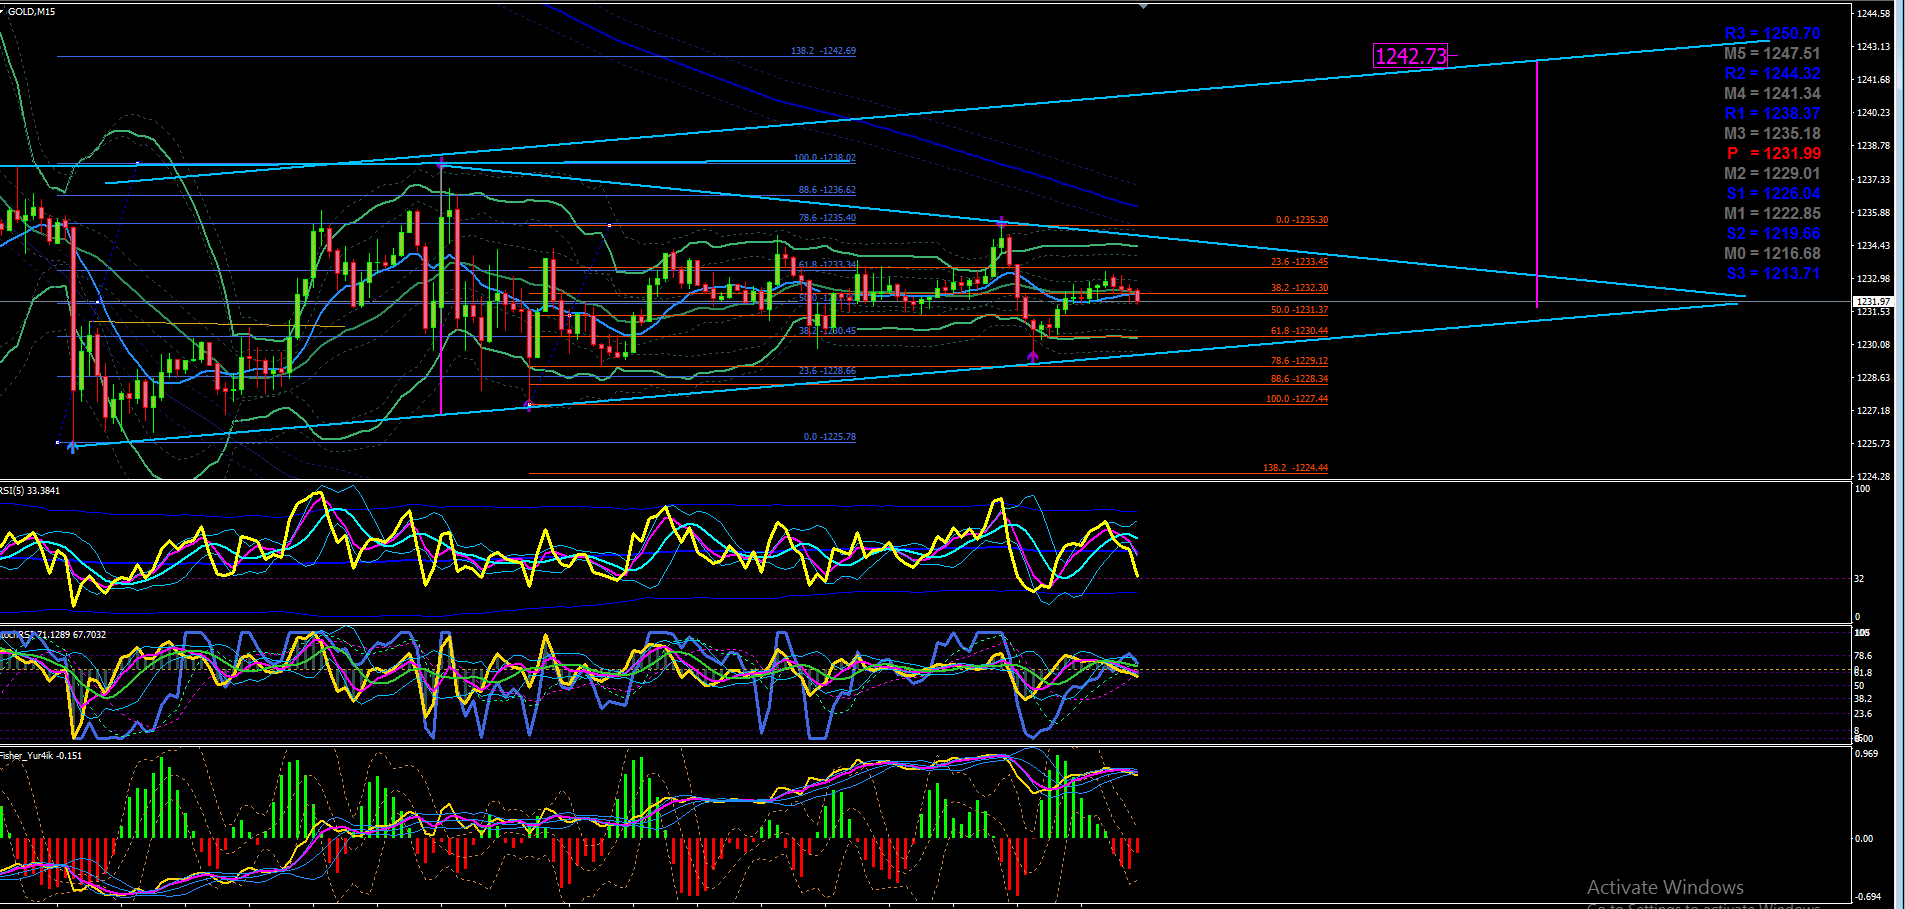
Task: Click red Fibonacci label 0.0 -1235.30
Action: click(1302, 220)
